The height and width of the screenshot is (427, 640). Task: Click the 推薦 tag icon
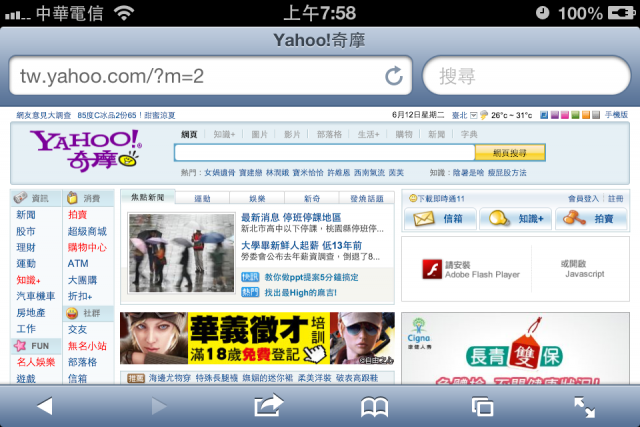[136, 378]
